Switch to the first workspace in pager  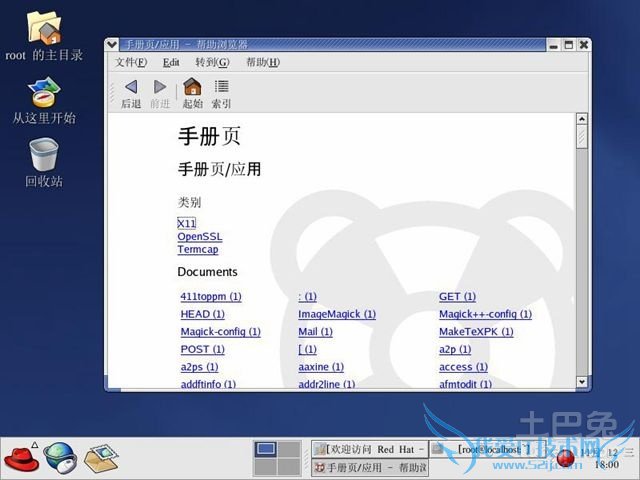265,449
